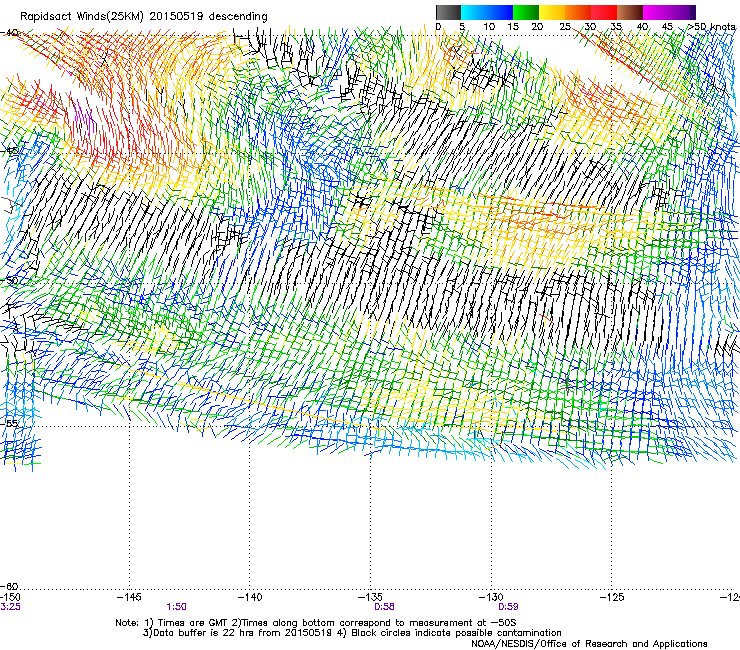Click the 'Note: 1) Times are GMT' line
This screenshot has height=650, width=740.
click(x=316, y=623)
